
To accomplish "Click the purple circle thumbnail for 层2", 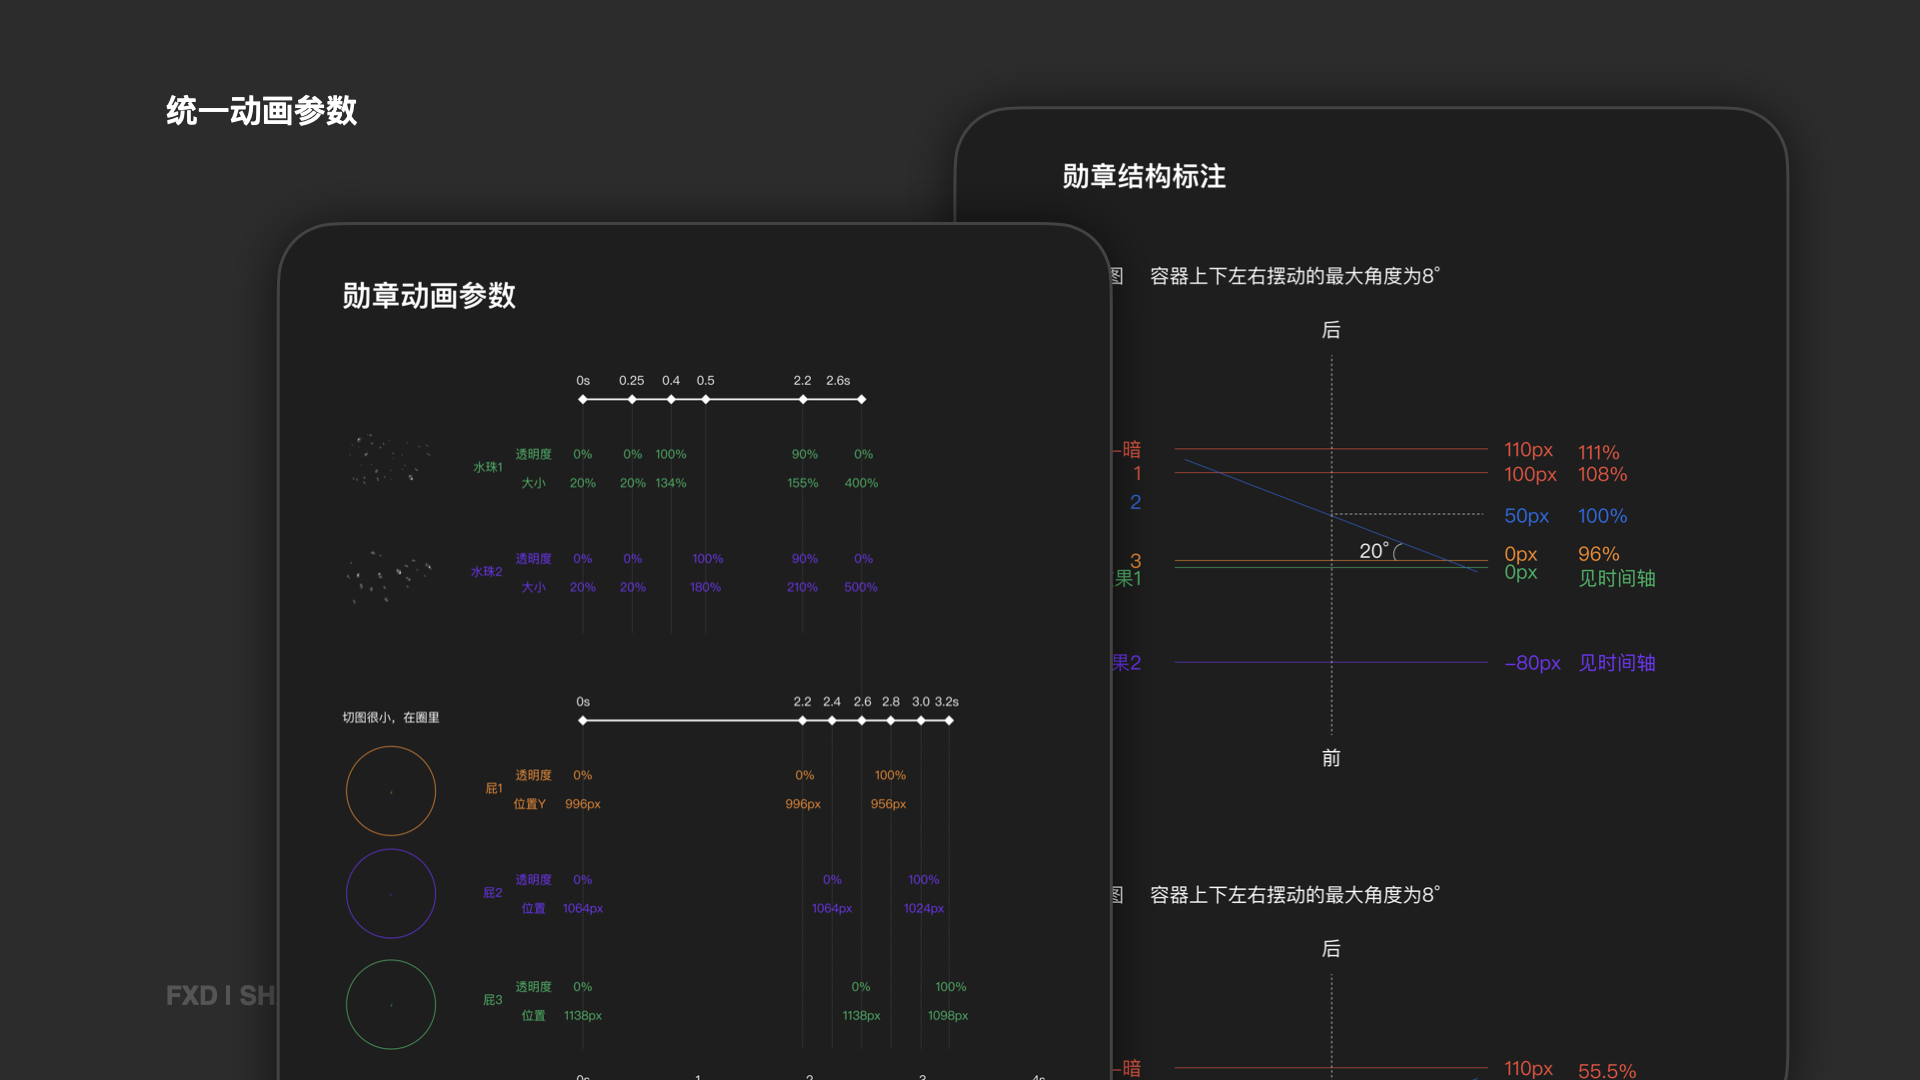I will 391,894.
